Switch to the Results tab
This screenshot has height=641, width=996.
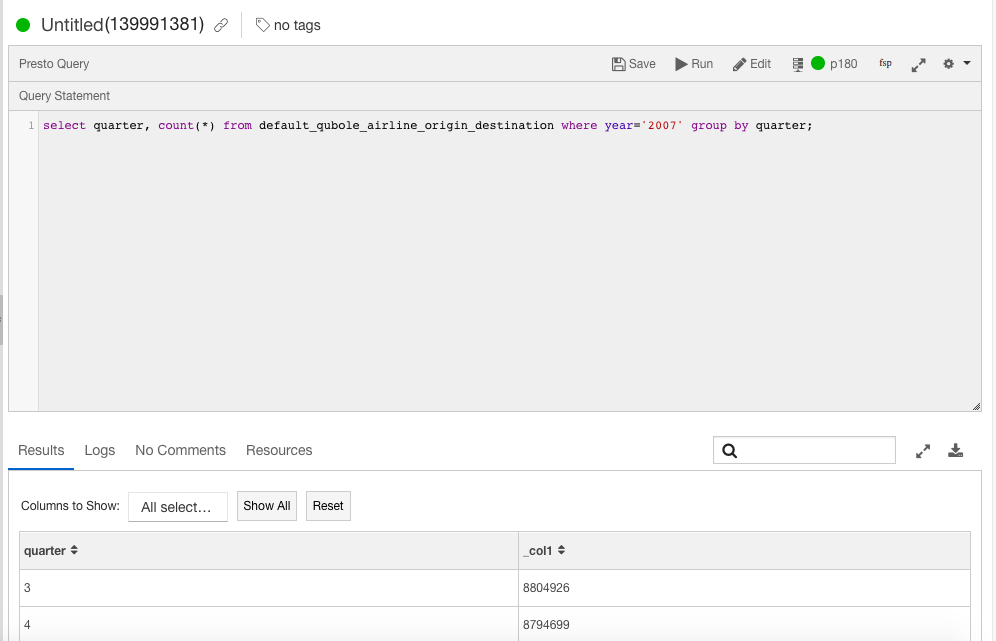pos(41,450)
